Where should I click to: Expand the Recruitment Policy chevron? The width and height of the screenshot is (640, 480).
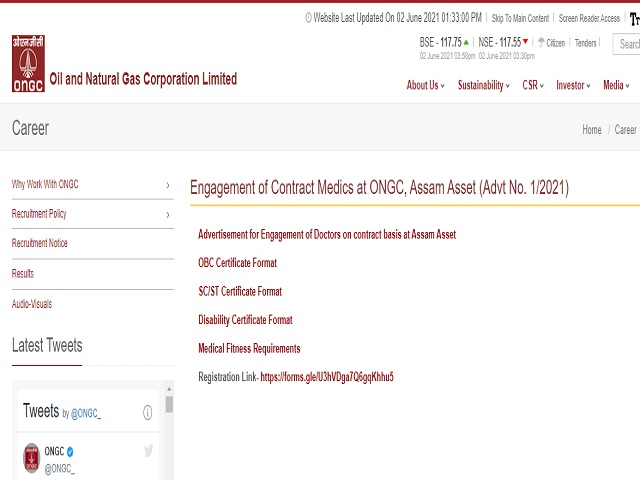click(x=168, y=214)
